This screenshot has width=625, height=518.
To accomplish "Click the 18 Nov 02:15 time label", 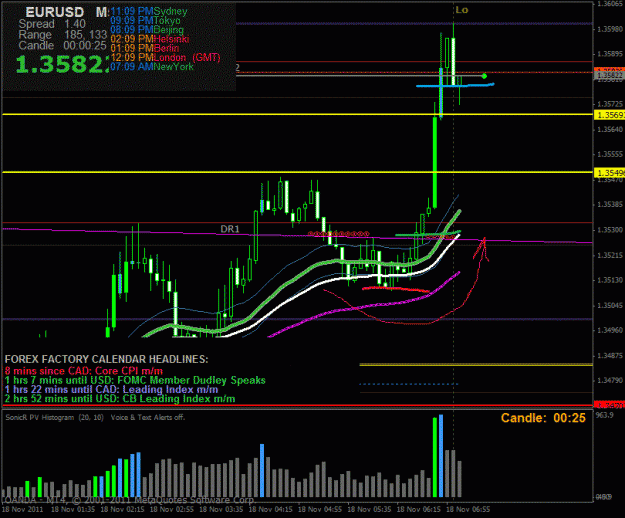I will 122,509.
